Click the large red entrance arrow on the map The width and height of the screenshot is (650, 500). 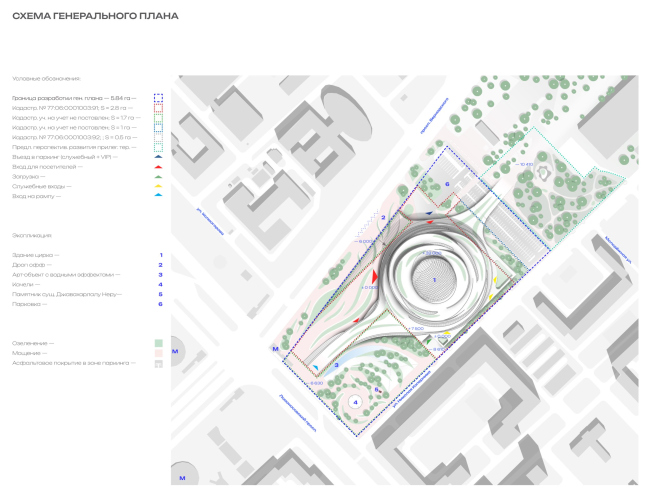coord(375,276)
